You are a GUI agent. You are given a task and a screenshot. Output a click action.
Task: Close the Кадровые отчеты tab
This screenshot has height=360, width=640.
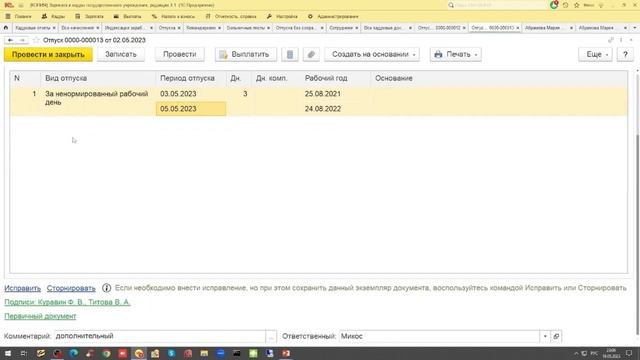[54, 28]
